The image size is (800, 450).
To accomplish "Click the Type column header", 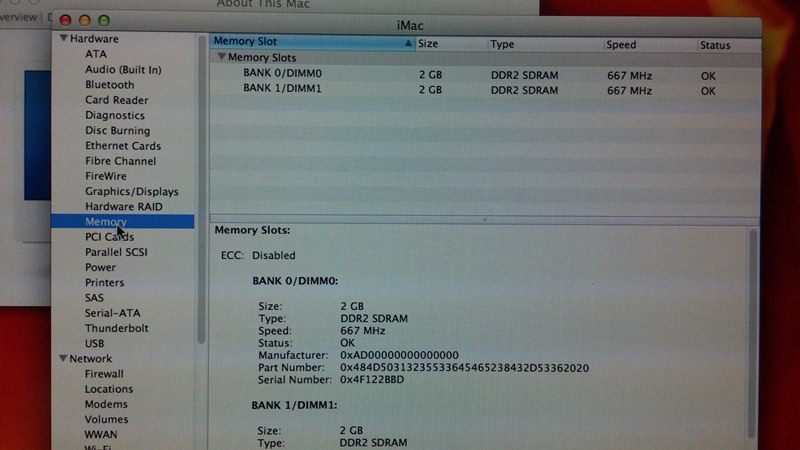I will click(545, 44).
